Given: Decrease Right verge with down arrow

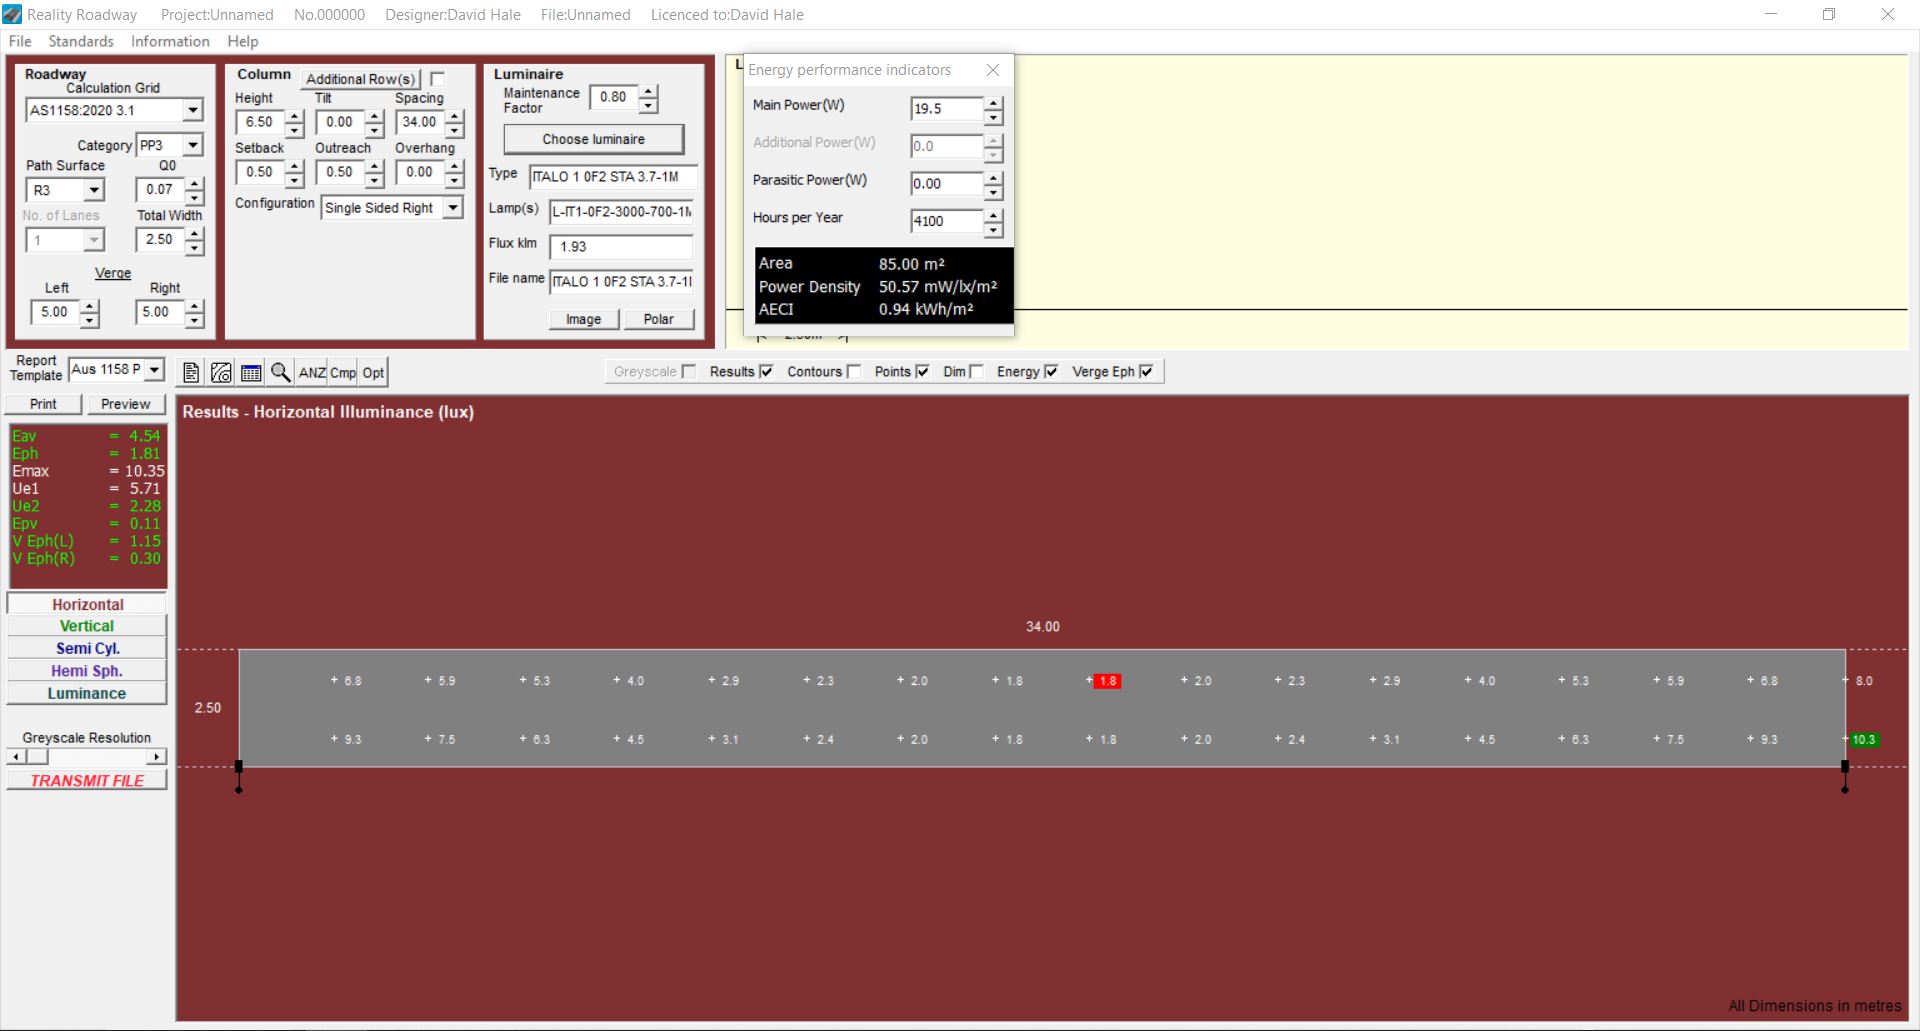Looking at the screenshot, I should click(195, 320).
